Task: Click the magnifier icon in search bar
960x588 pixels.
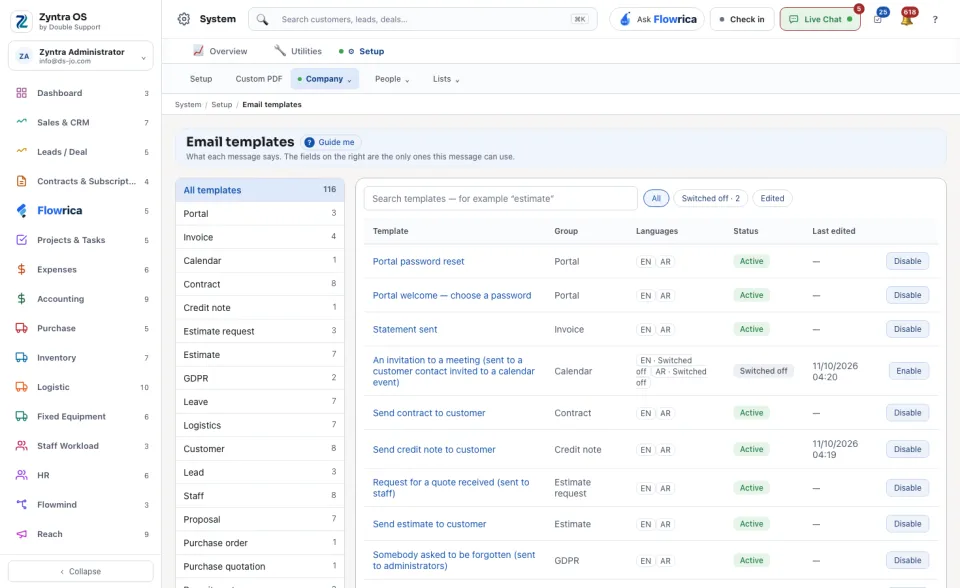Action: pos(262,20)
